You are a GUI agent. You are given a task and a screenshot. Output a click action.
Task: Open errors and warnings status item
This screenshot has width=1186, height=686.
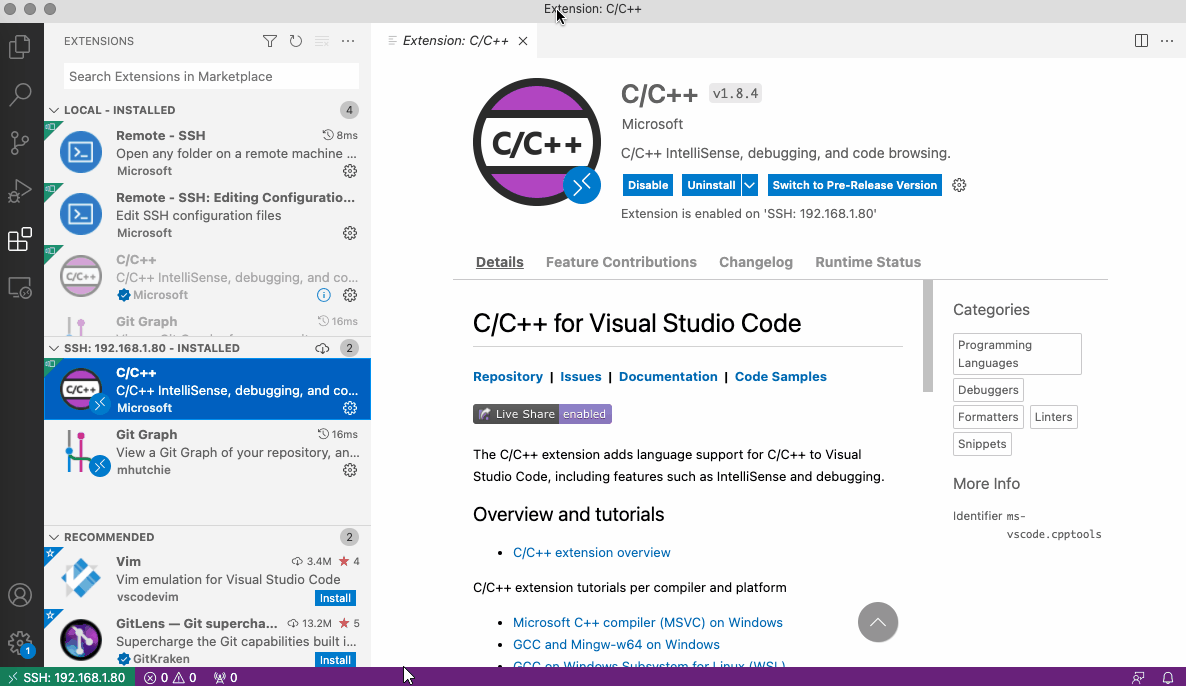(x=170, y=678)
